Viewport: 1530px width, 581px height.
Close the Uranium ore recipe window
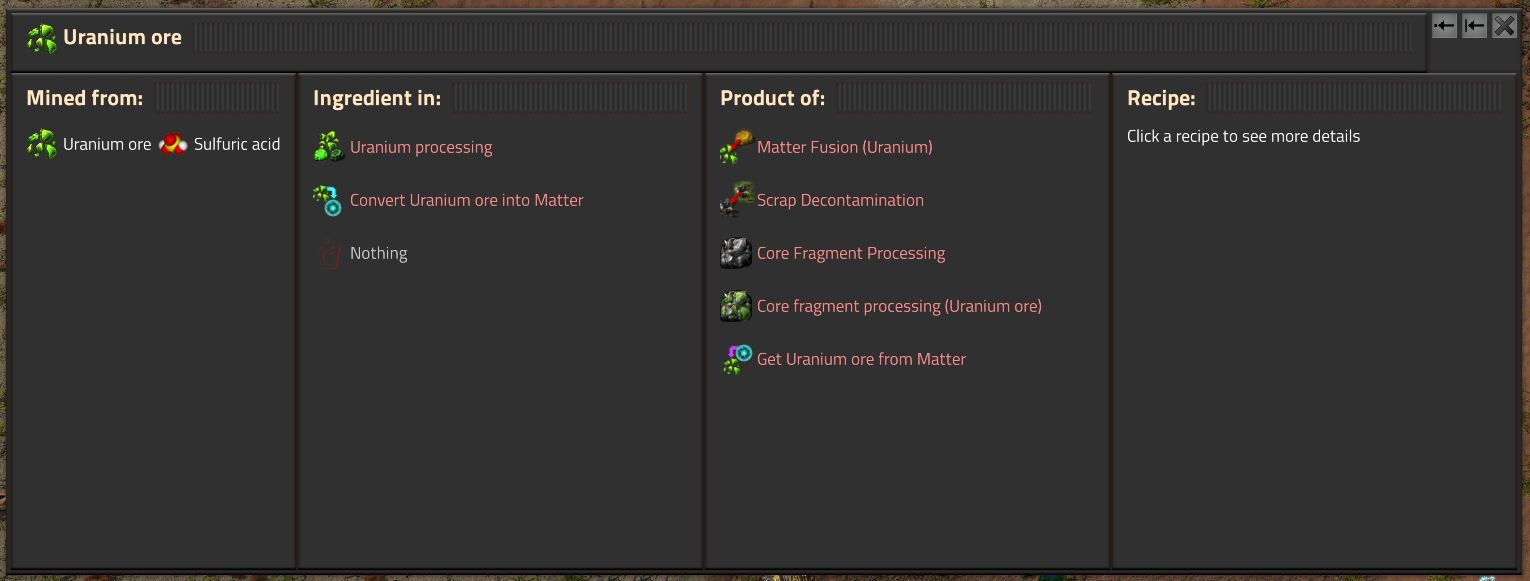coord(1504,26)
